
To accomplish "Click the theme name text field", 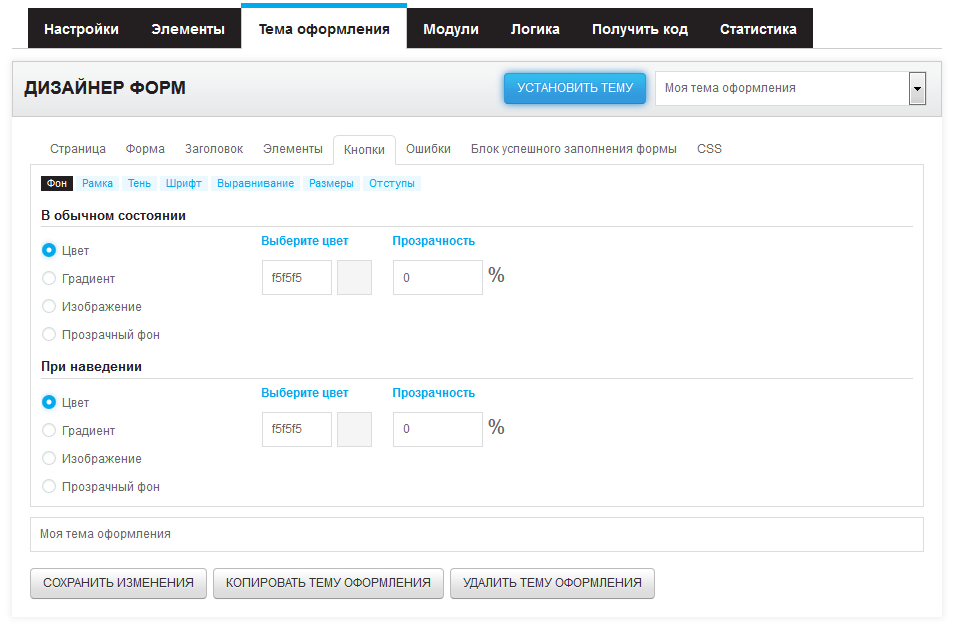I will (x=477, y=534).
